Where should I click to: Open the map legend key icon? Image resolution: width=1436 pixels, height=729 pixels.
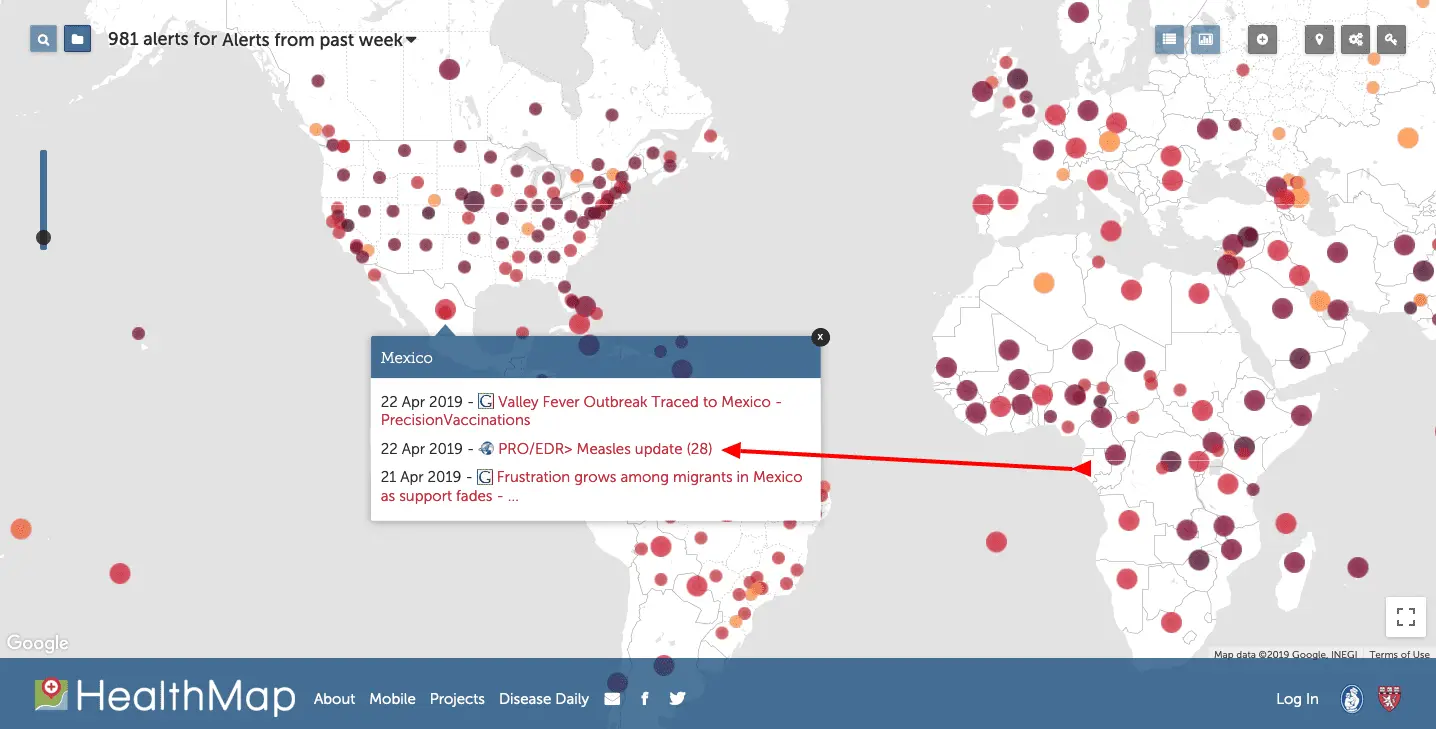1392,39
